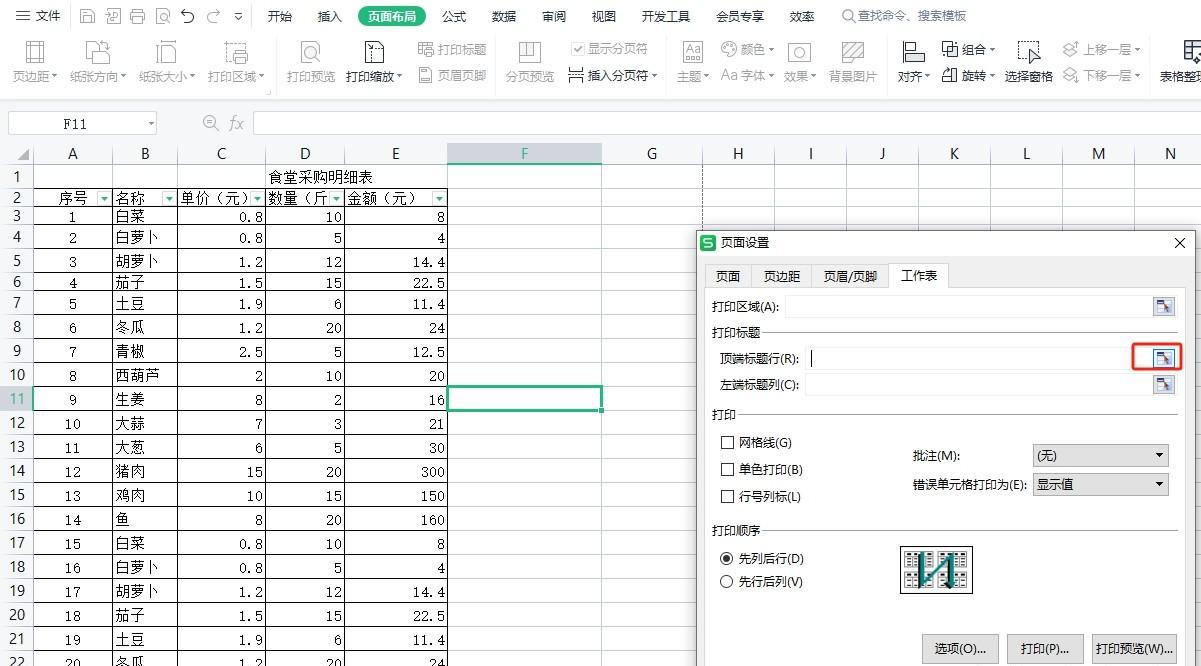Open the 批注(M) dropdown
The height and width of the screenshot is (666, 1201).
click(x=1100, y=456)
